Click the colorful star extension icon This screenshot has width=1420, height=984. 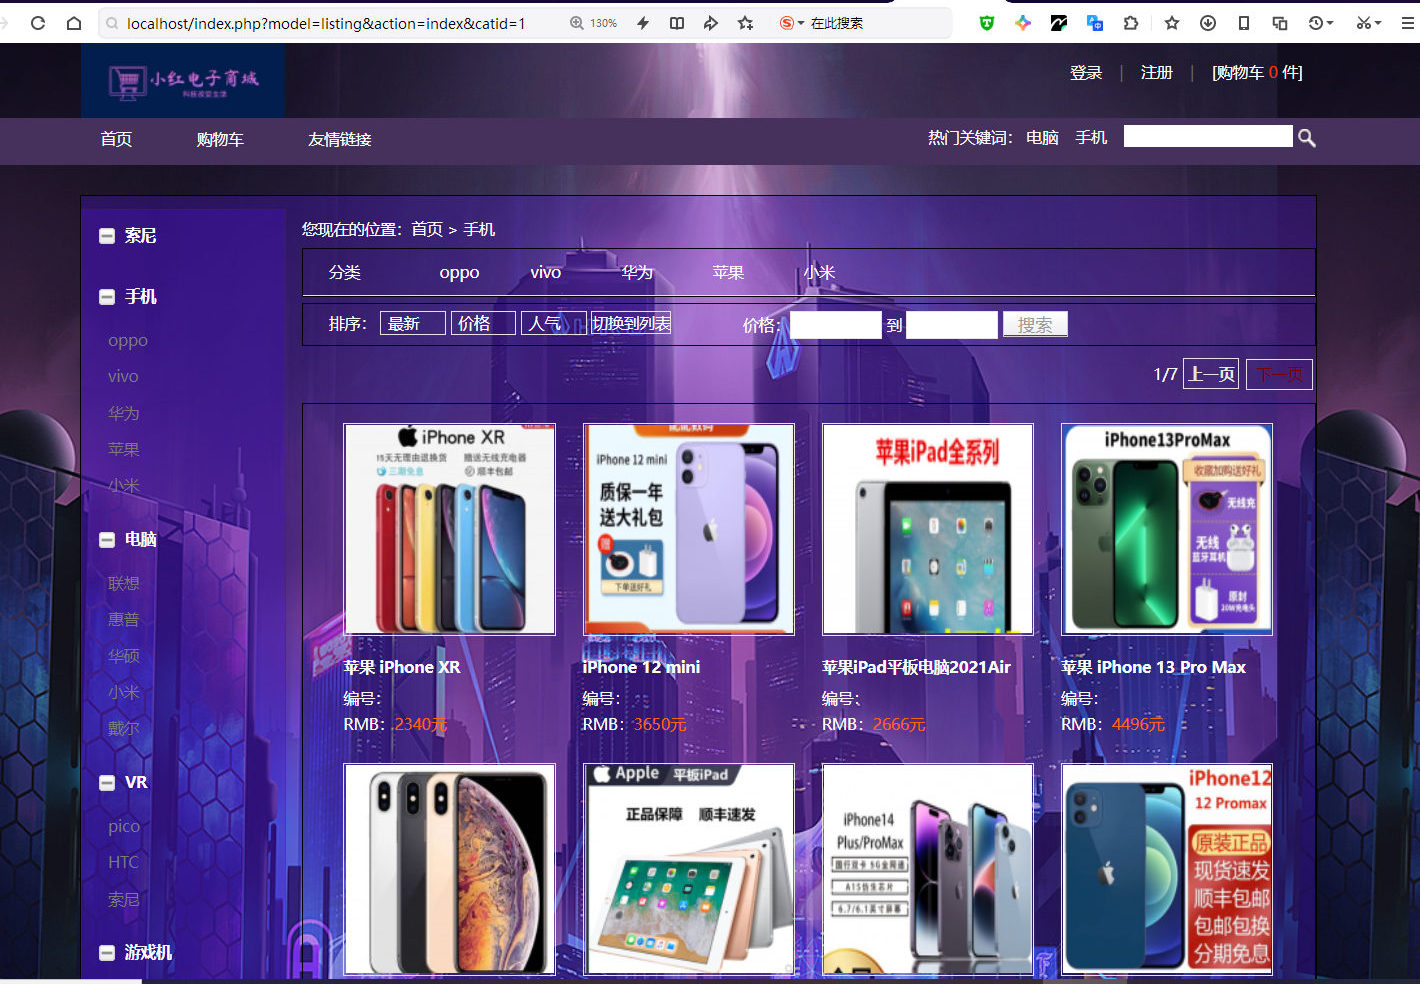pos(1022,23)
